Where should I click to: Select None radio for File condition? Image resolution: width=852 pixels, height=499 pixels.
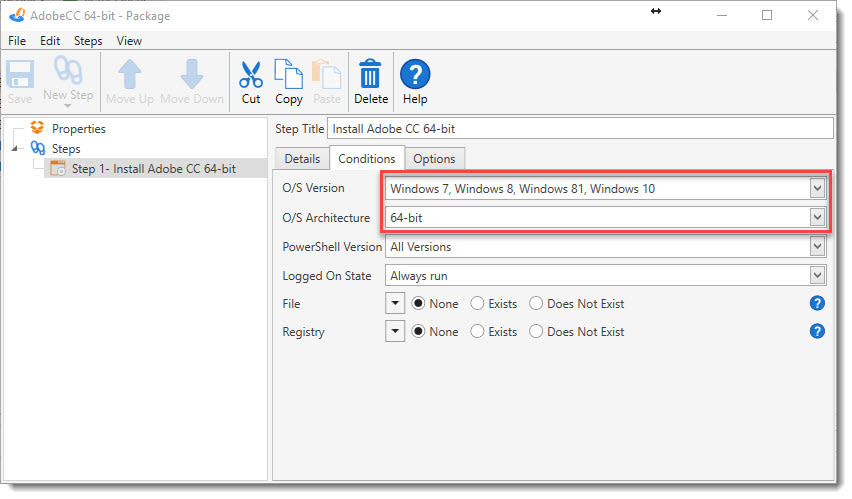coord(418,303)
